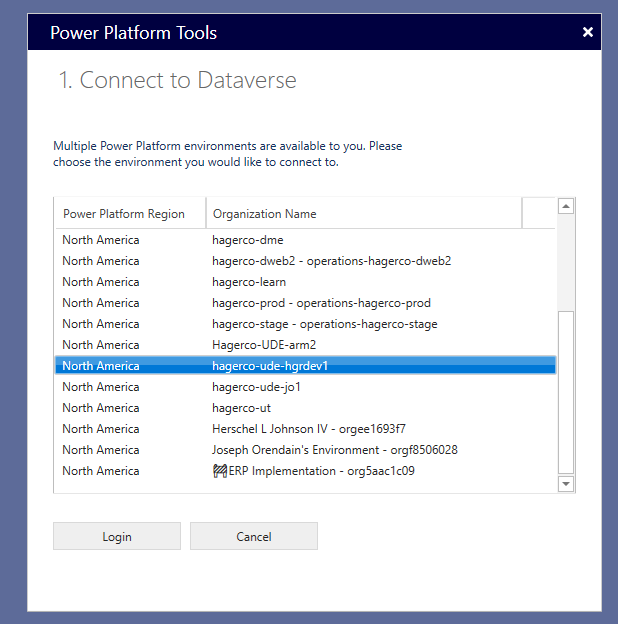The height and width of the screenshot is (624, 618).
Task: Click North America cell in Hagerco-UDE-arm2 row
Action: click(101, 345)
